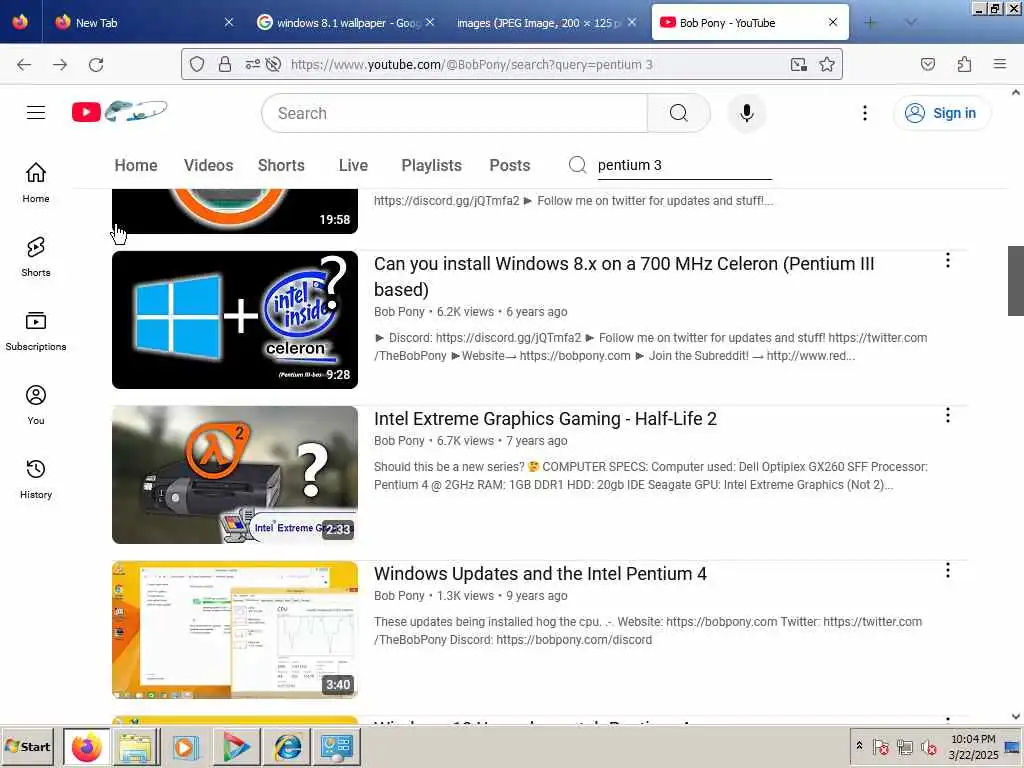The image size is (1024, 768).
Task: Reload the current page
Action: point(96,64)
